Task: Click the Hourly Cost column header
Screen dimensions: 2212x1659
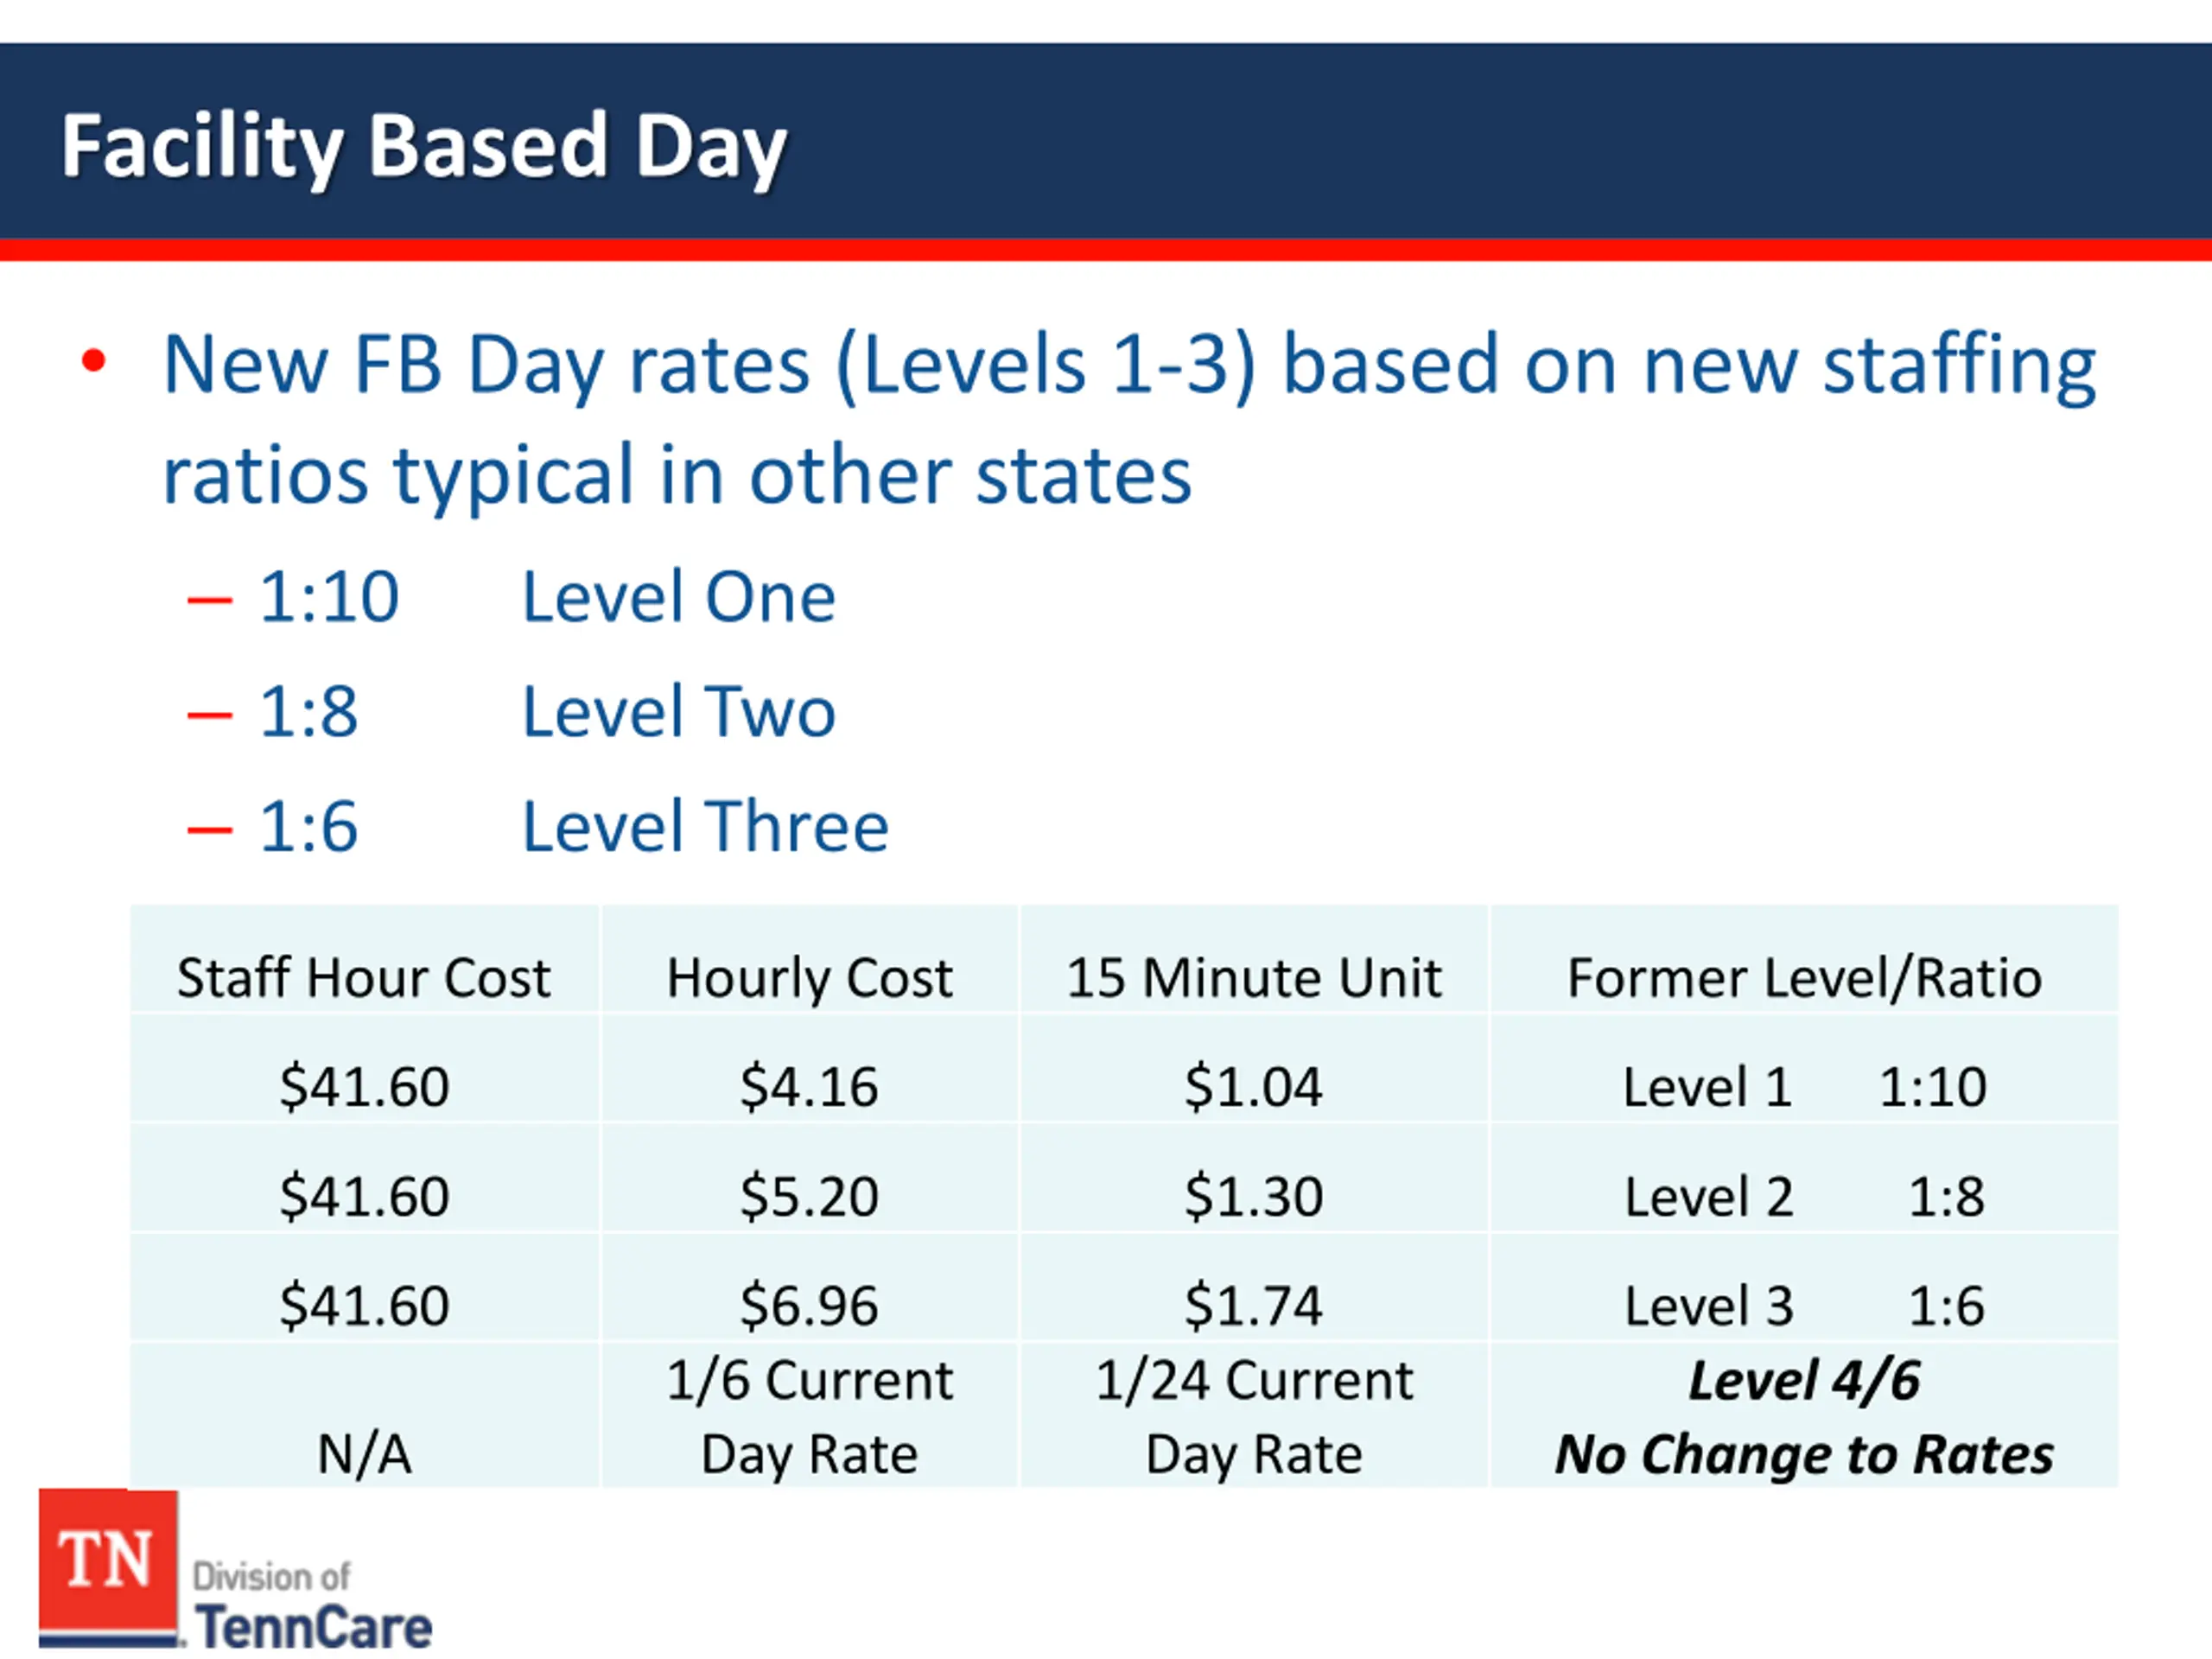Action: tap(810, 977)
